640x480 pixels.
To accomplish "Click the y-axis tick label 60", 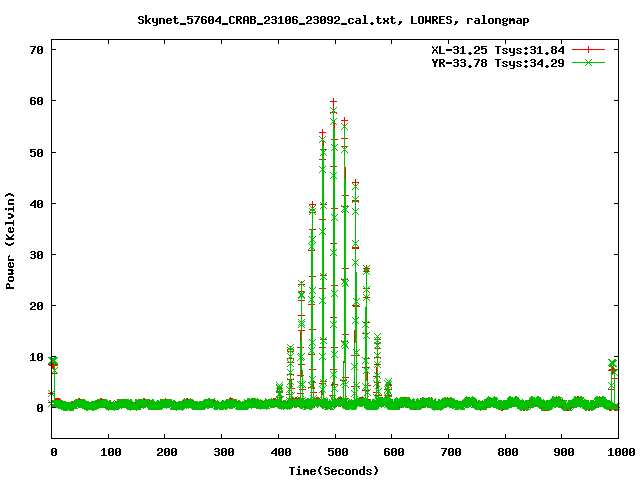I will pos(36,101).
